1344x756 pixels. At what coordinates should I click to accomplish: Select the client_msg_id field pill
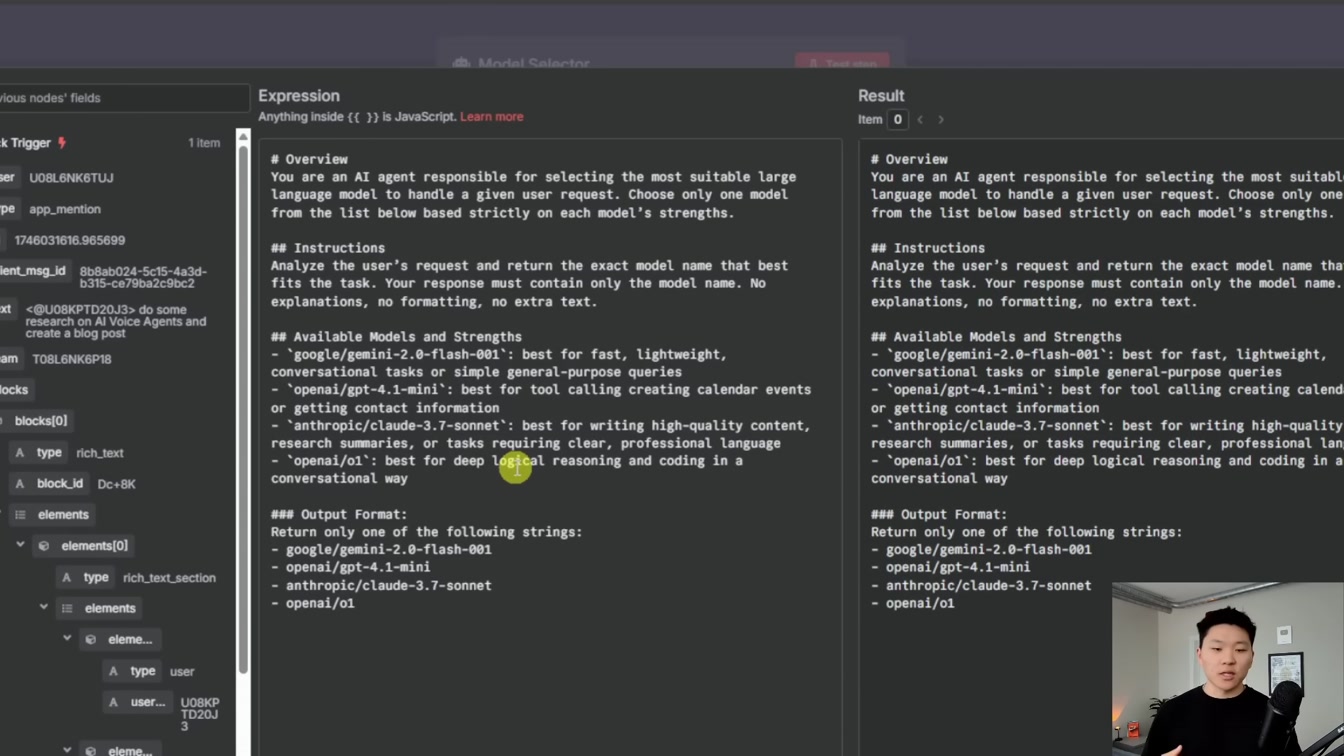pyautogui.click(x=34, y=271)
